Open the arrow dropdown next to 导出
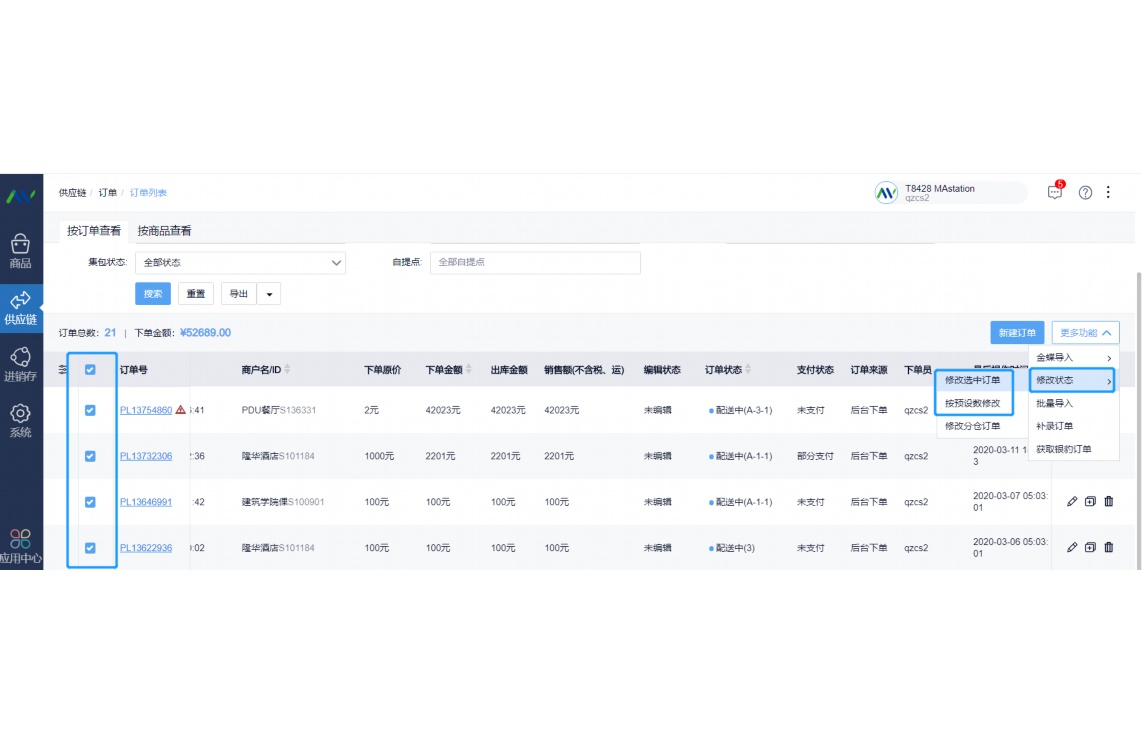The width and height of the screenshot is (1142, 742). pos(269,294)
